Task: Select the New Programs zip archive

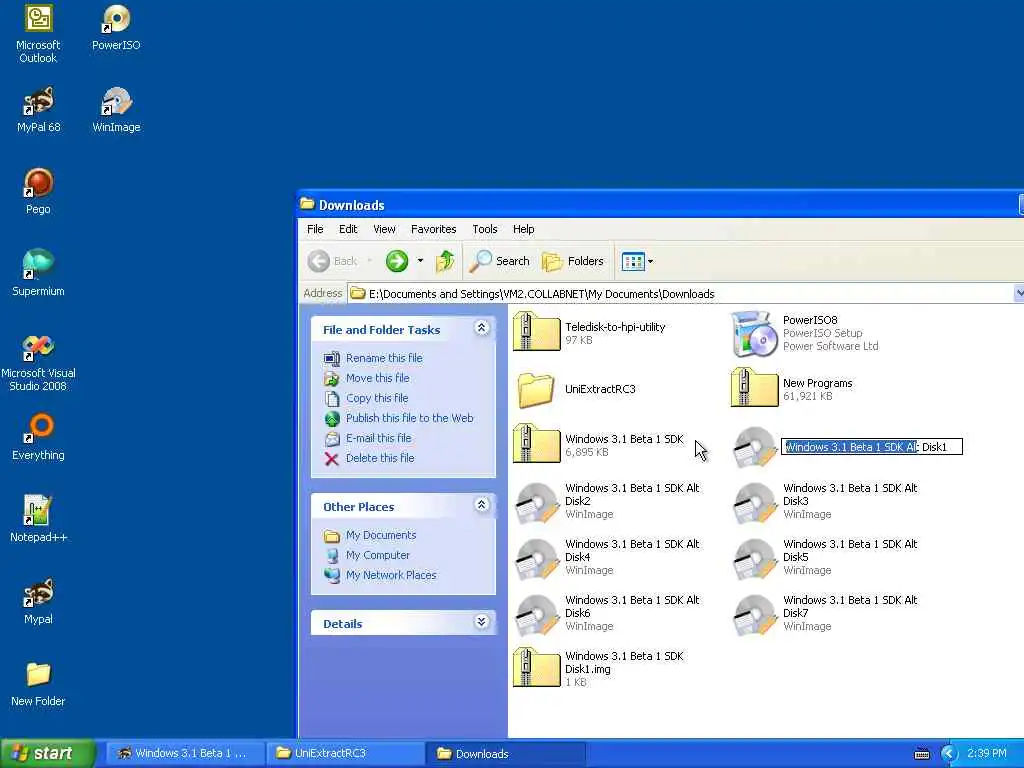Action: coord(792,389)
